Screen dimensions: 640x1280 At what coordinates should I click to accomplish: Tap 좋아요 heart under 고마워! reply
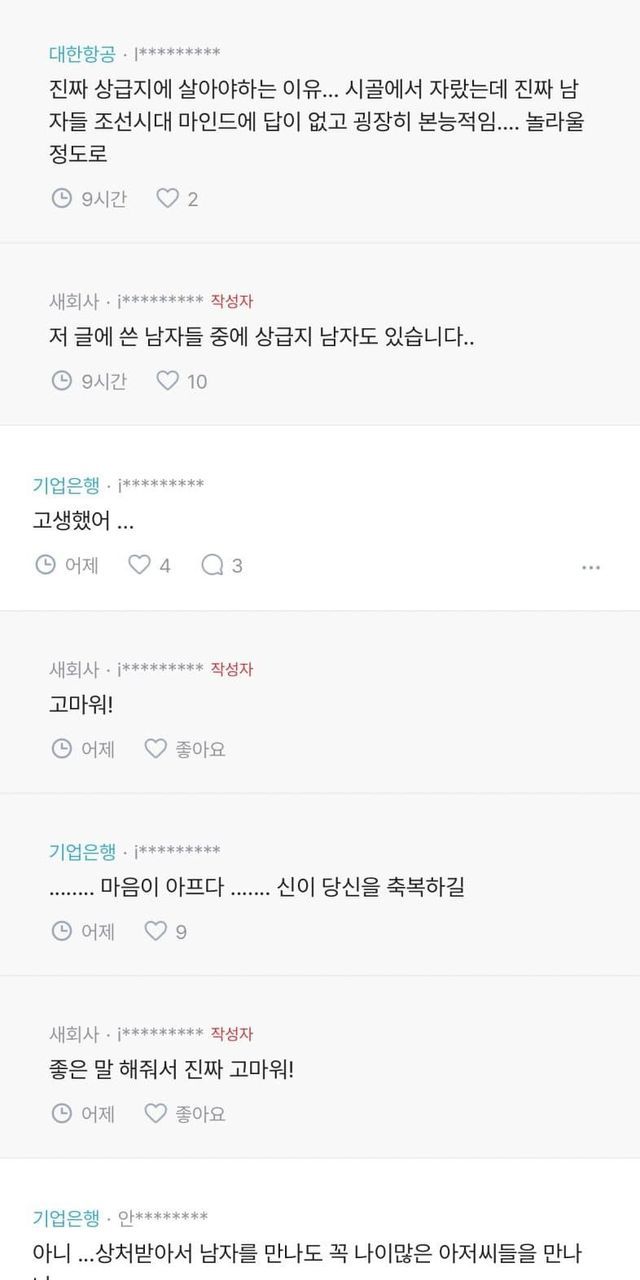[155, 748]
